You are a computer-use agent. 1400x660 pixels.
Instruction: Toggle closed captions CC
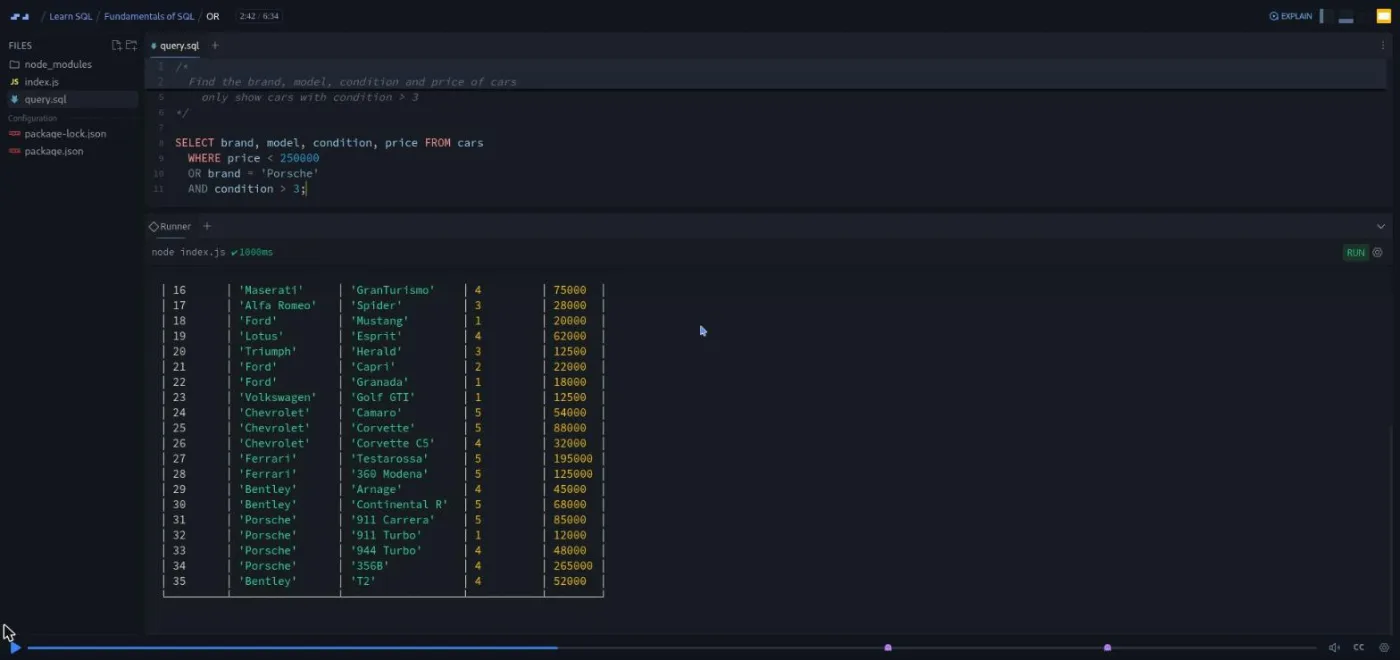point(1359,648)
